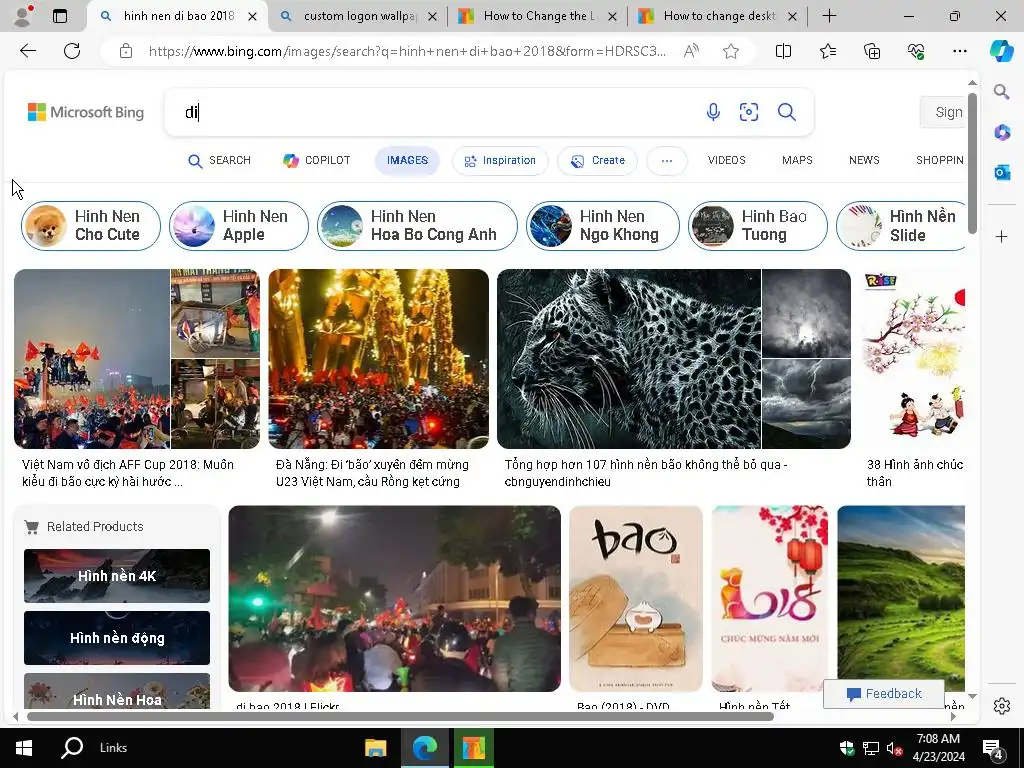
Task: Click the Sign in button
Action: coord(942,112)
